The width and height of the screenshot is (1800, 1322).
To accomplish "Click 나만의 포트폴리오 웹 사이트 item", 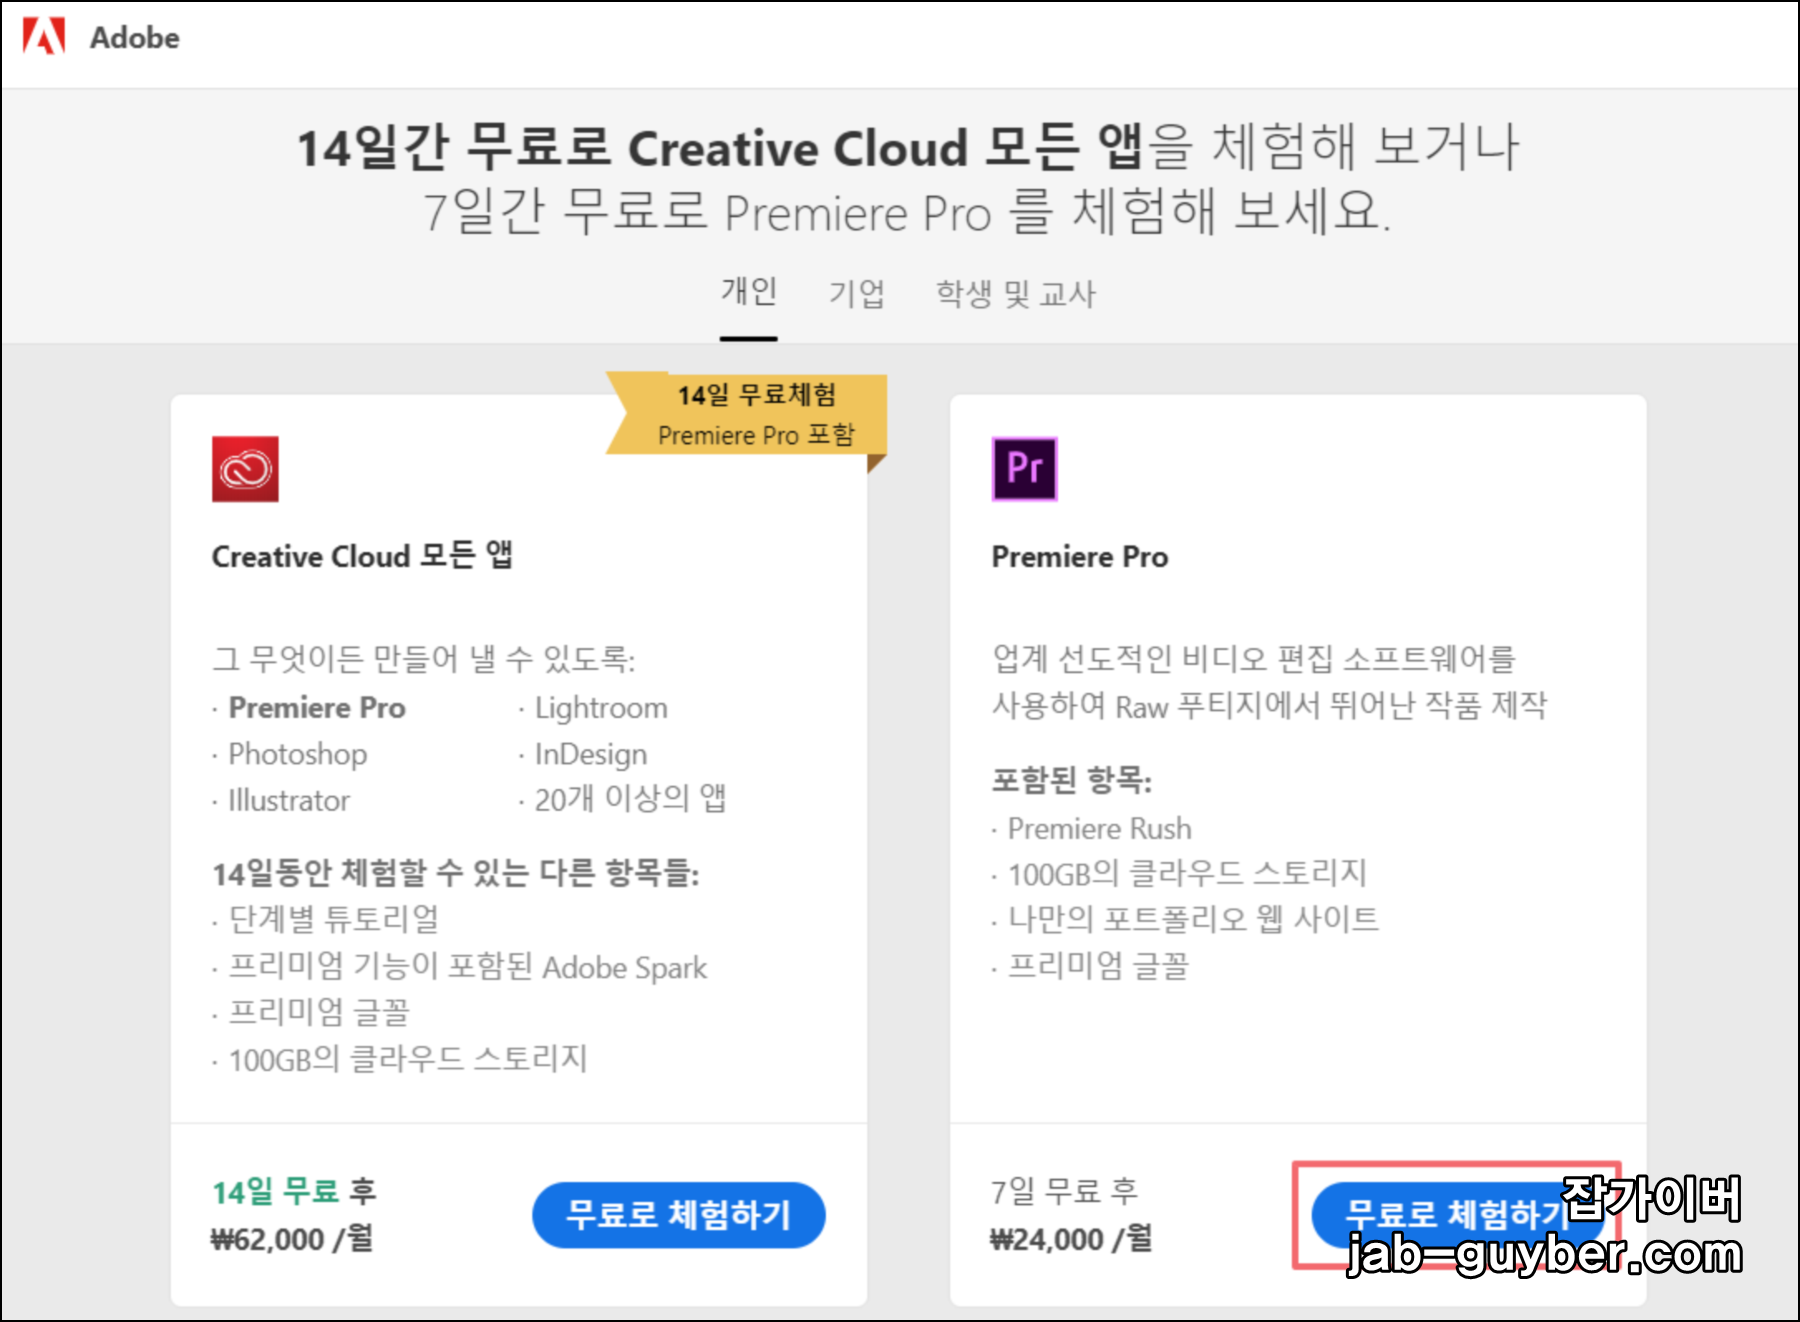I will coord(1193,919).
